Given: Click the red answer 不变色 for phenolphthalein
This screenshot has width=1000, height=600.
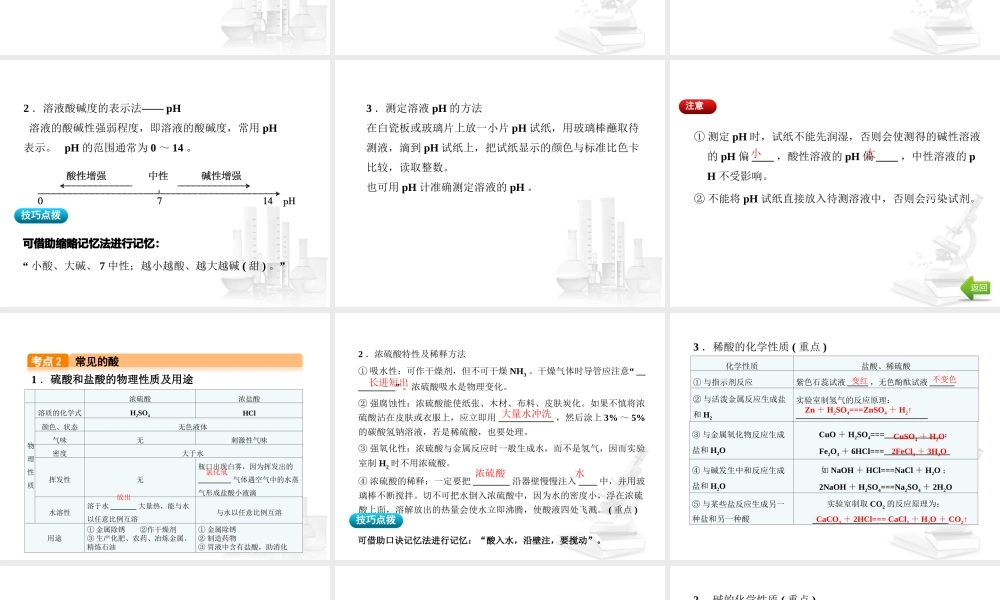Looking at the screenshot, I should pos(945,379).
